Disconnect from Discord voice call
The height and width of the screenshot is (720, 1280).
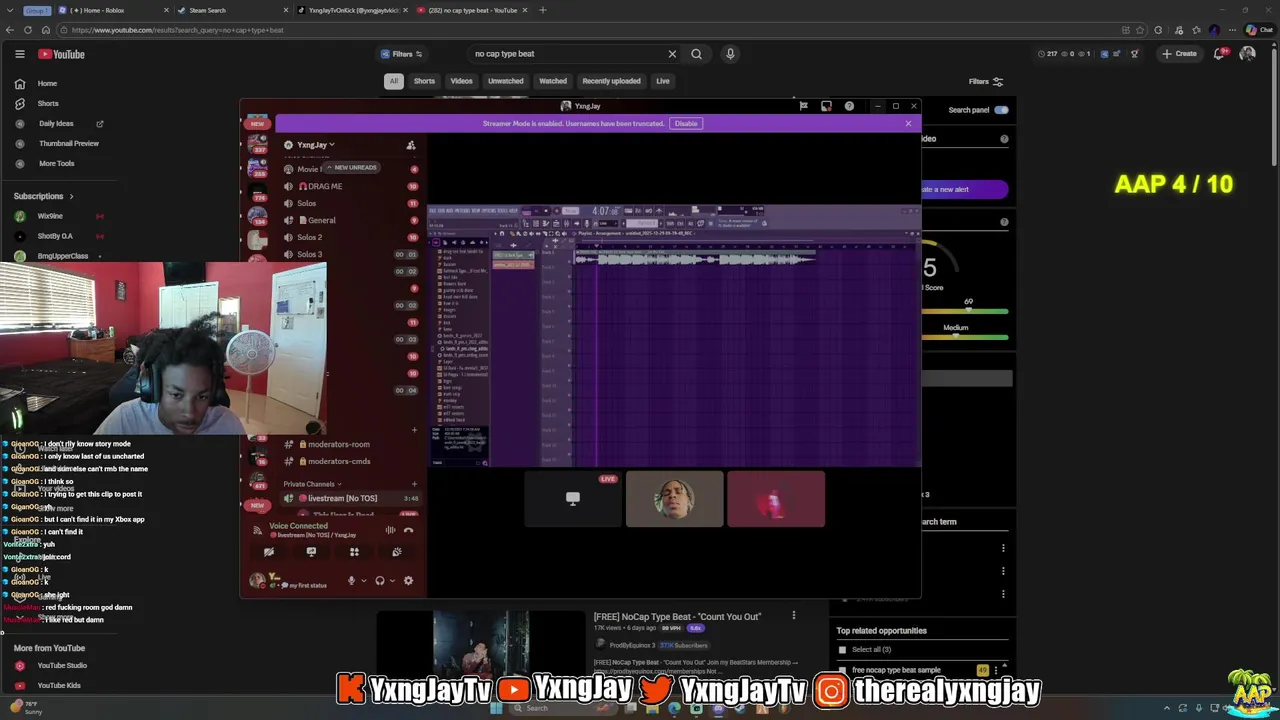click(408, 530)
